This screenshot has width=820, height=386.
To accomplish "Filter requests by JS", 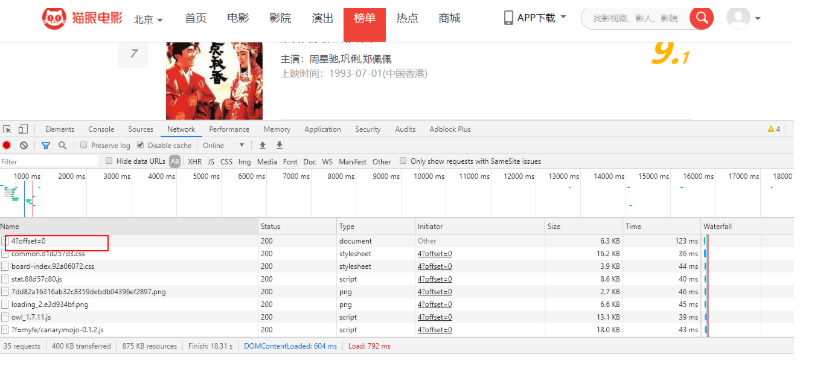I will 211,162.
